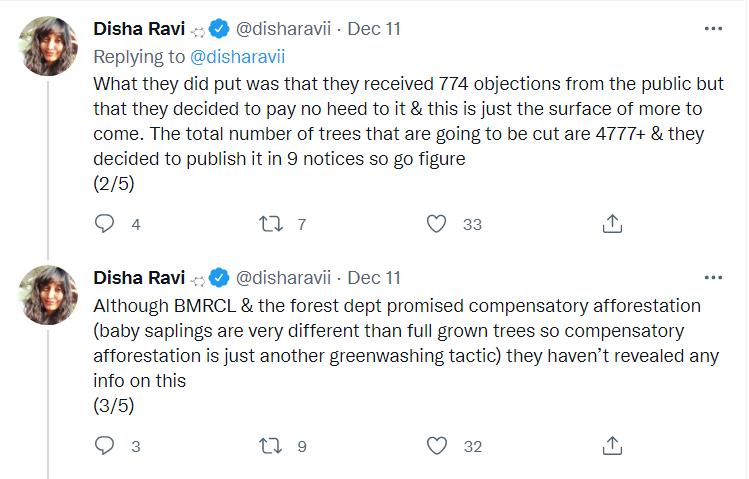The height and width of the screenshot is (479, 749).
Task: Click the first tweet's profile avatar
Action: (x=45, y=46)
